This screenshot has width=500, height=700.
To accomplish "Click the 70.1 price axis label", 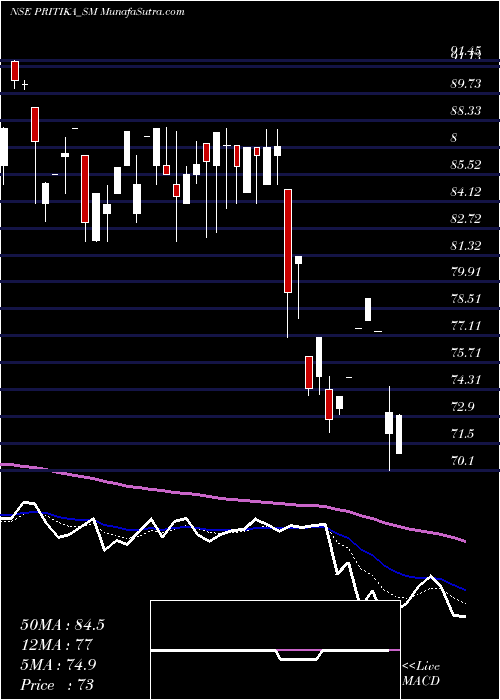I will click(x=463, y=460).
